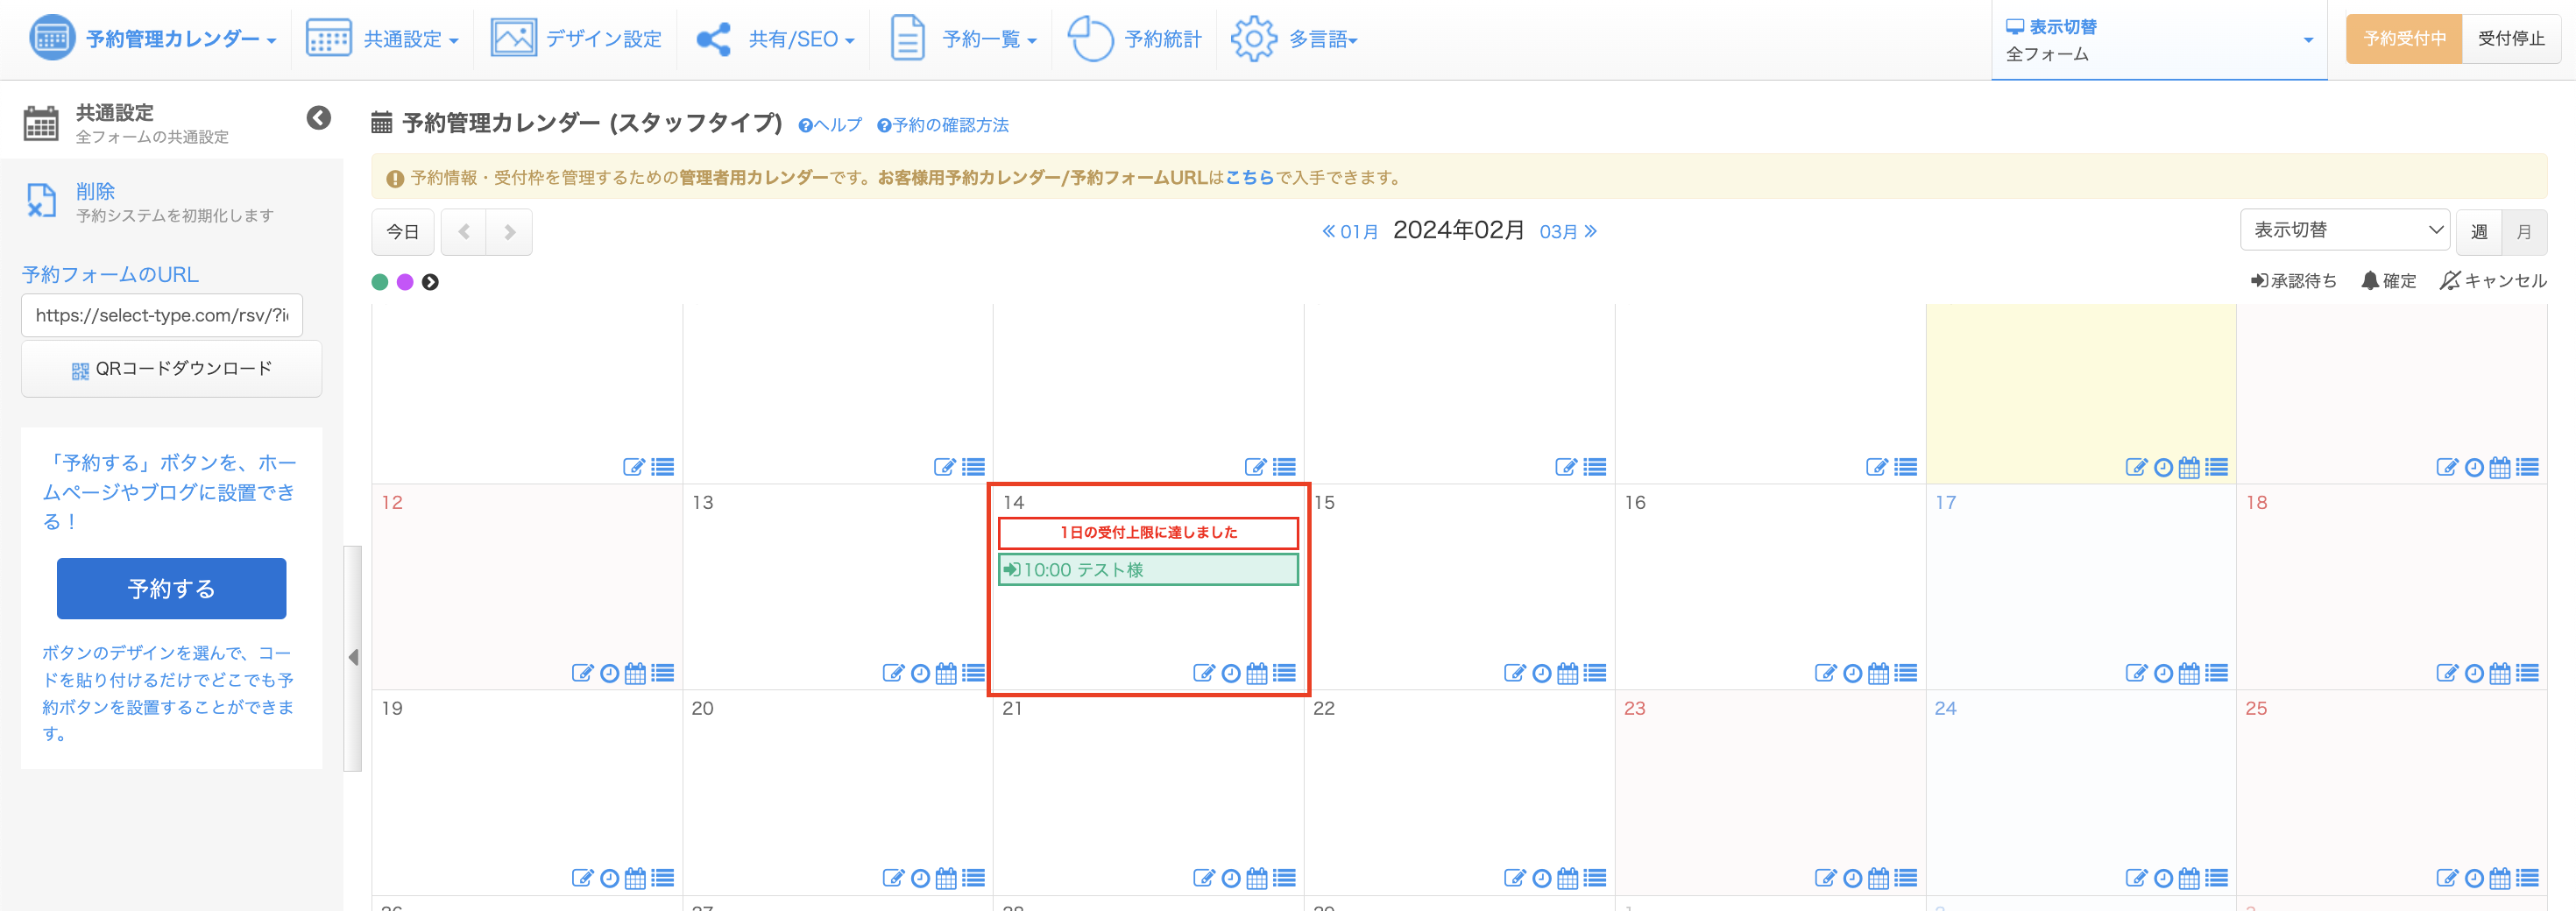Screen dimensions: 2576x911
Task: Open the 予約統計 menu item
Action: (1135, 39)
